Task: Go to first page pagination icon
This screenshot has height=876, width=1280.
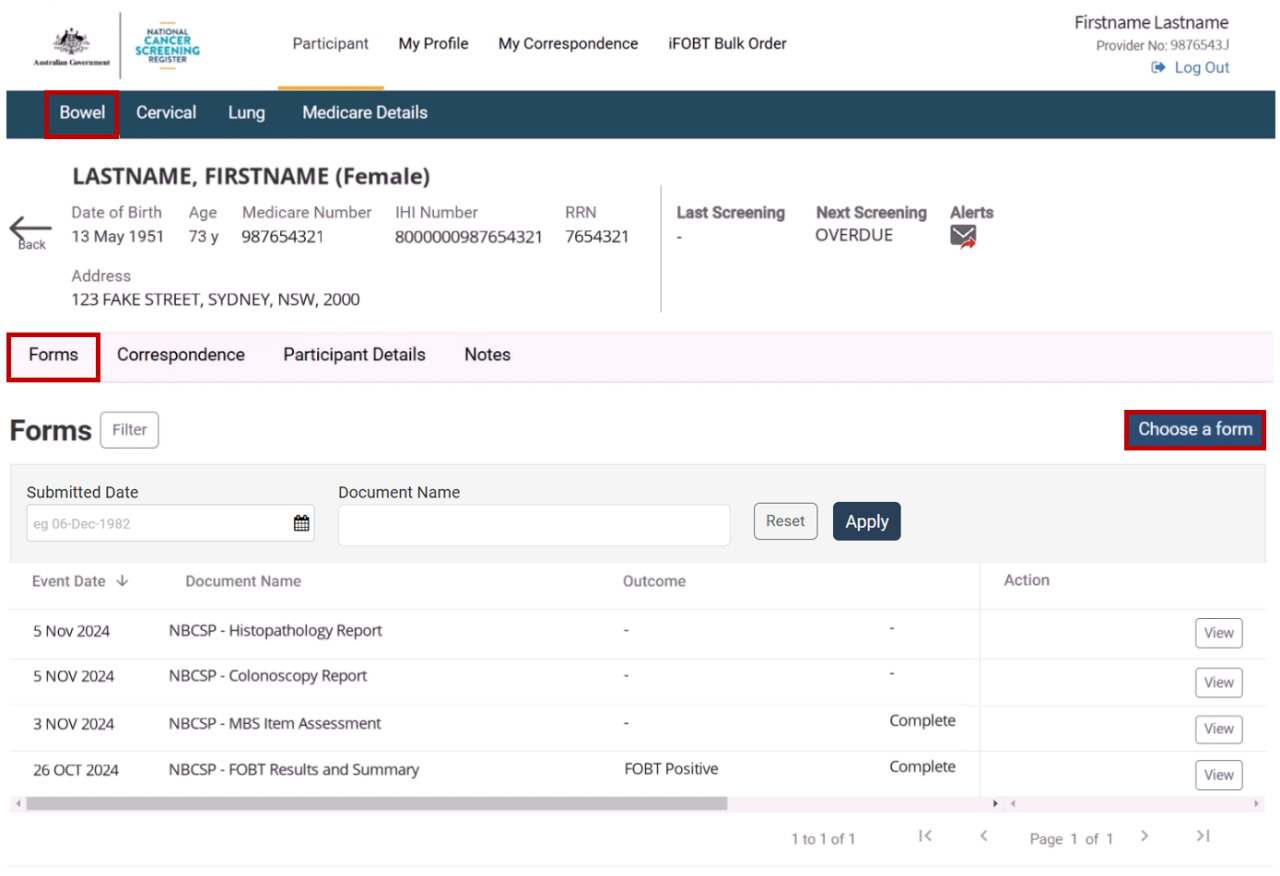Action: coord(925,836)
